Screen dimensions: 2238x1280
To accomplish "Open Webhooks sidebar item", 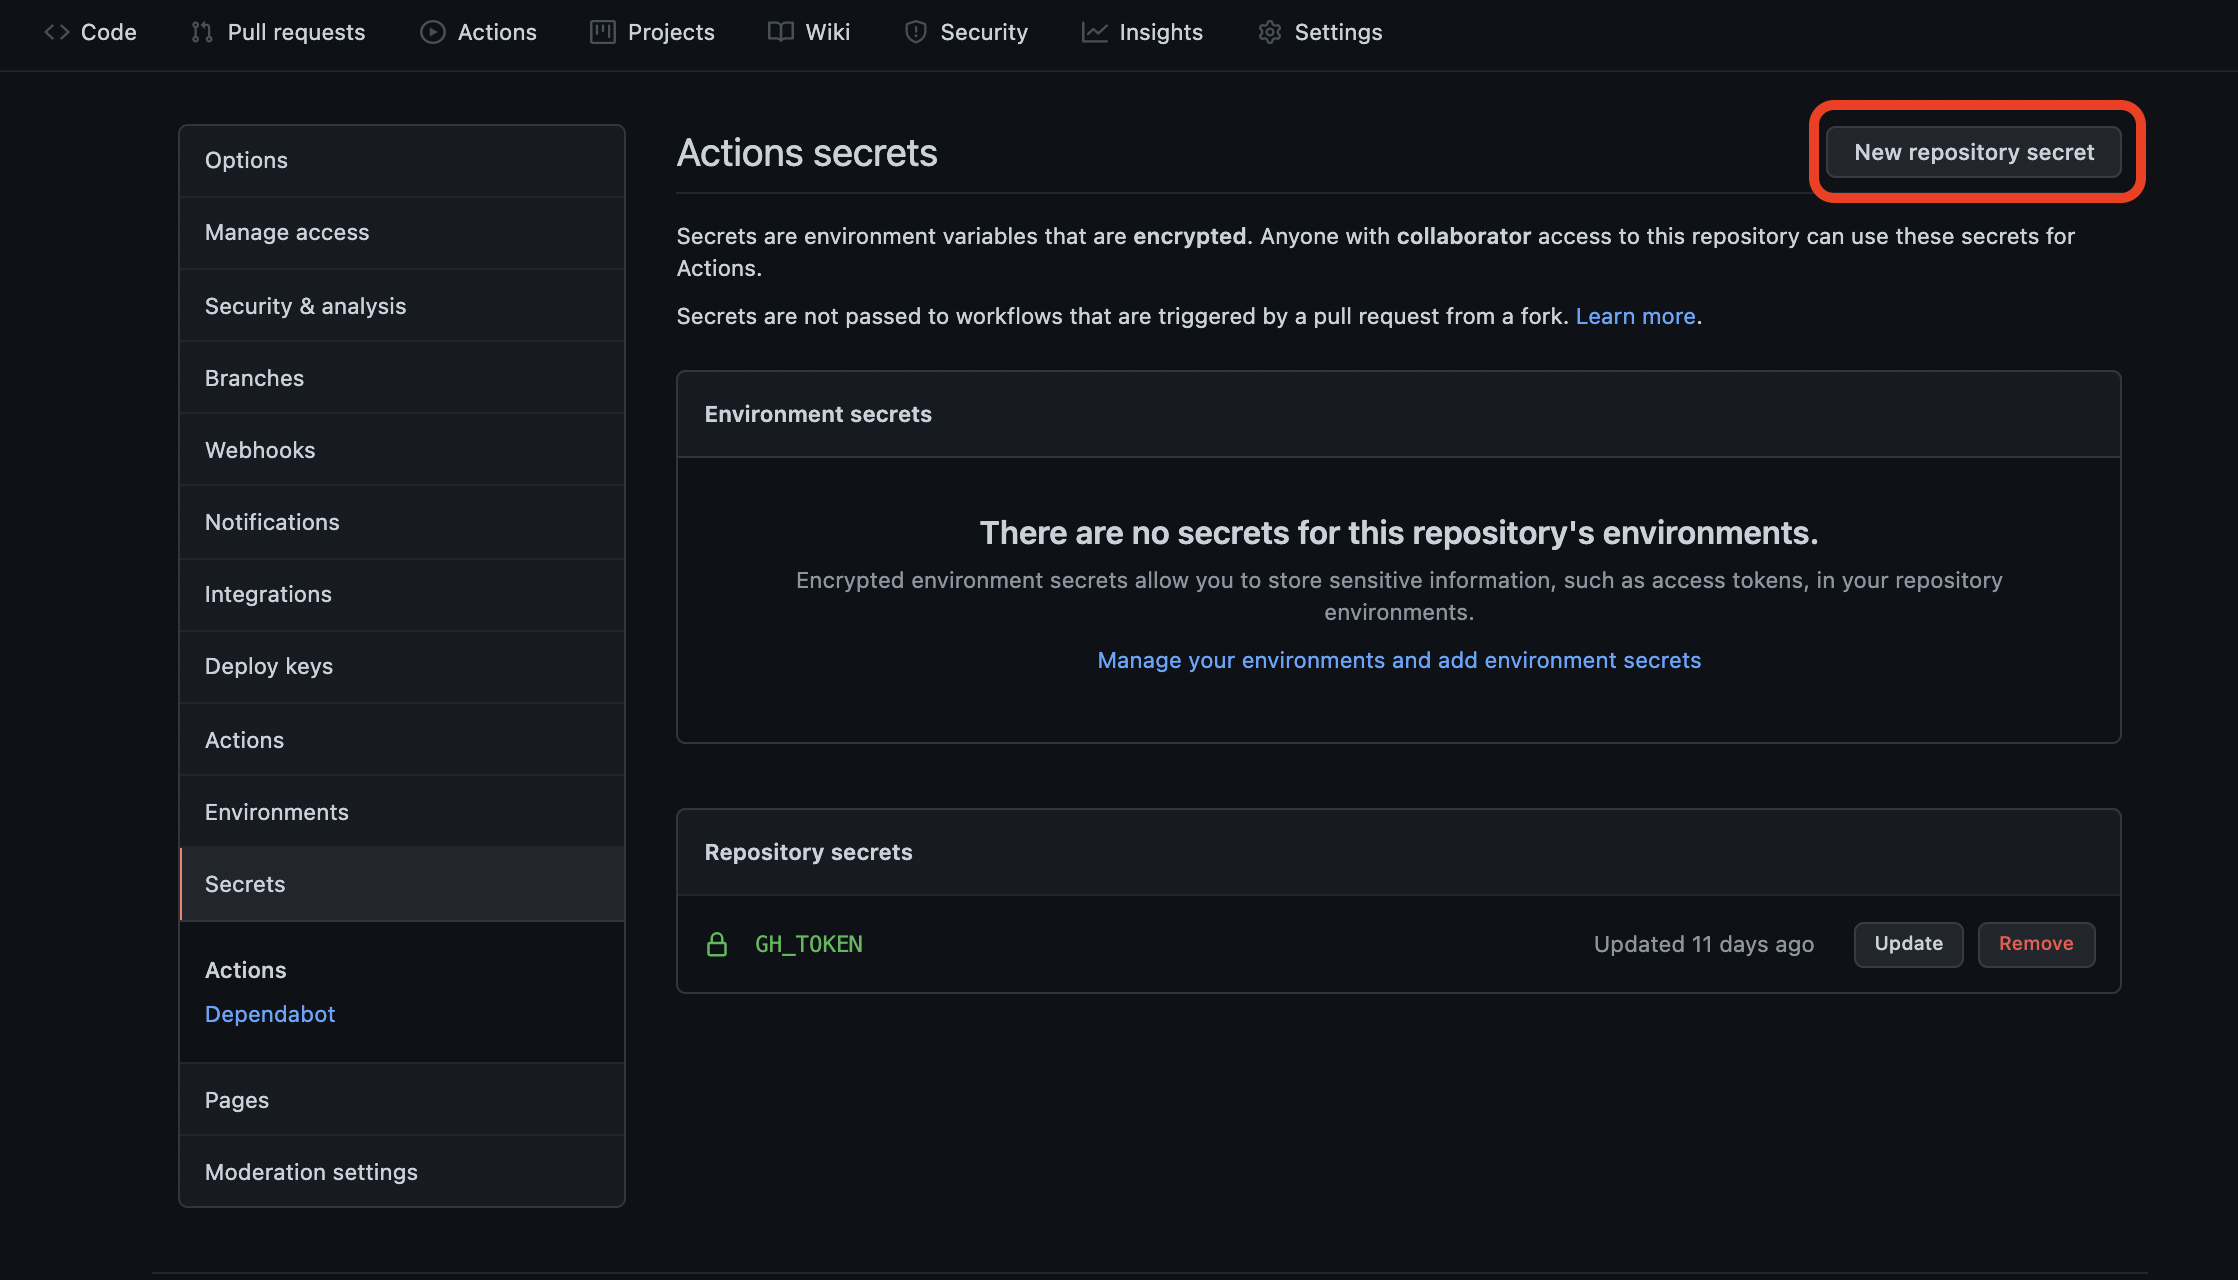I will tap(260, 450).
